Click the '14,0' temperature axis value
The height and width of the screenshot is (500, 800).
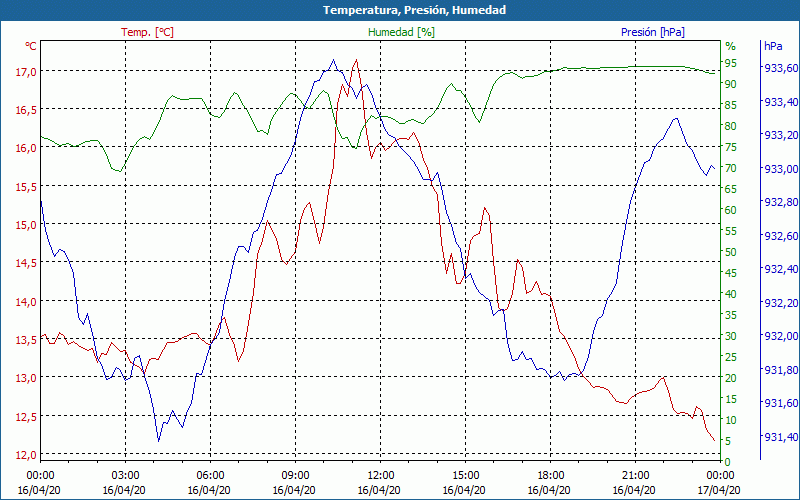click(x=26, y=302)
